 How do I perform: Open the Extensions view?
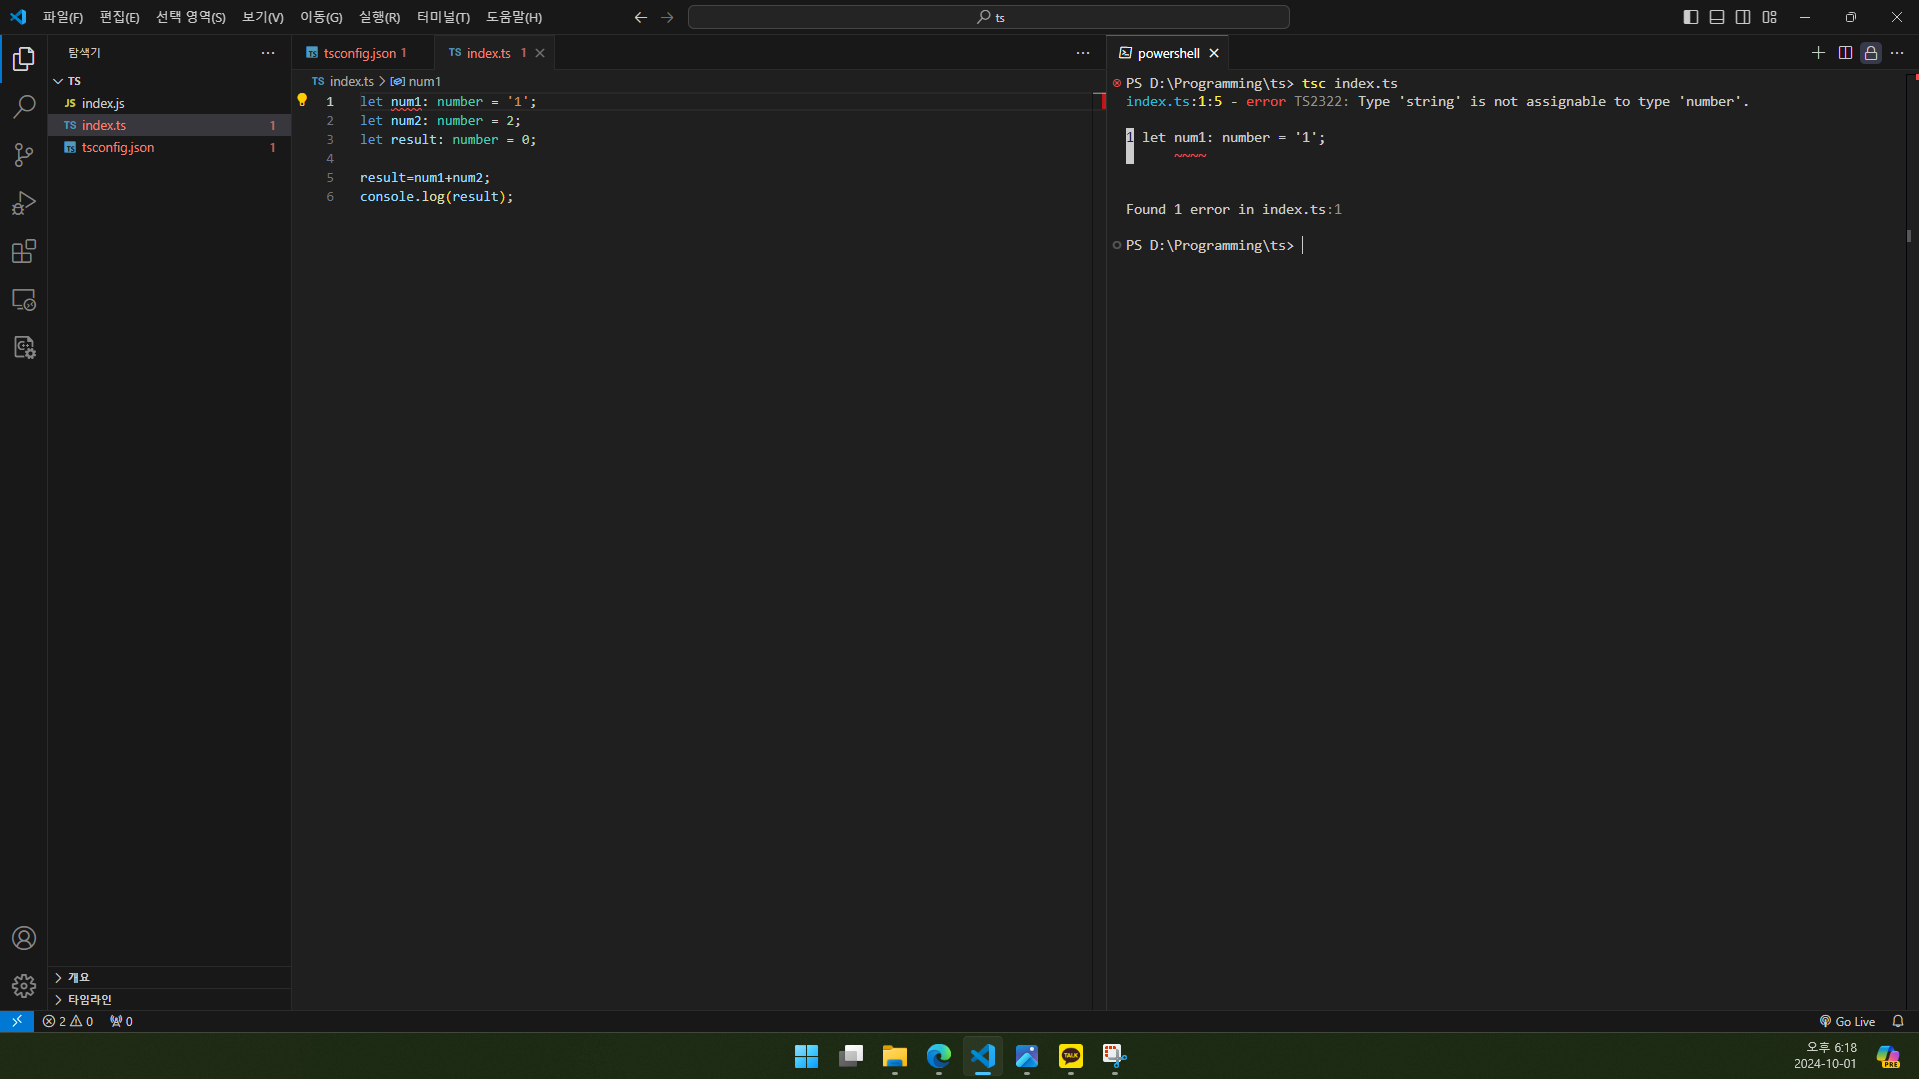(x=24, y=251)
